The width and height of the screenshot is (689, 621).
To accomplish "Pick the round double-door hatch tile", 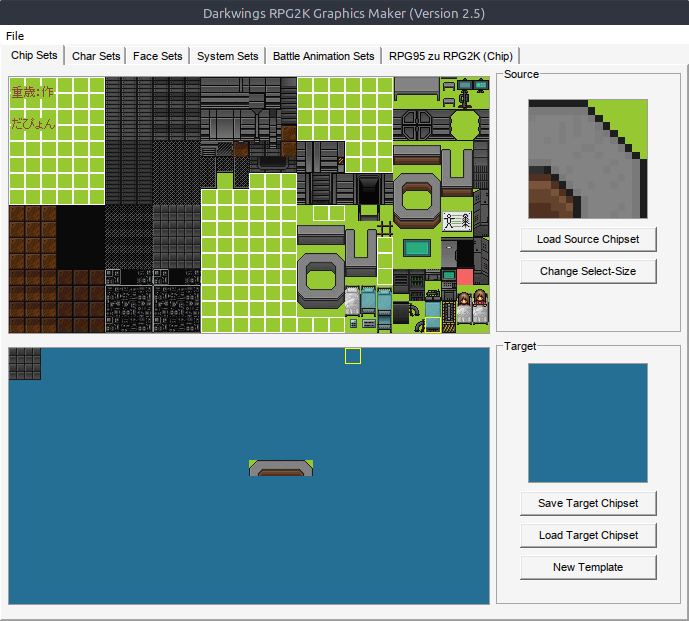I will pyautogui.click(x=417, y=125).
